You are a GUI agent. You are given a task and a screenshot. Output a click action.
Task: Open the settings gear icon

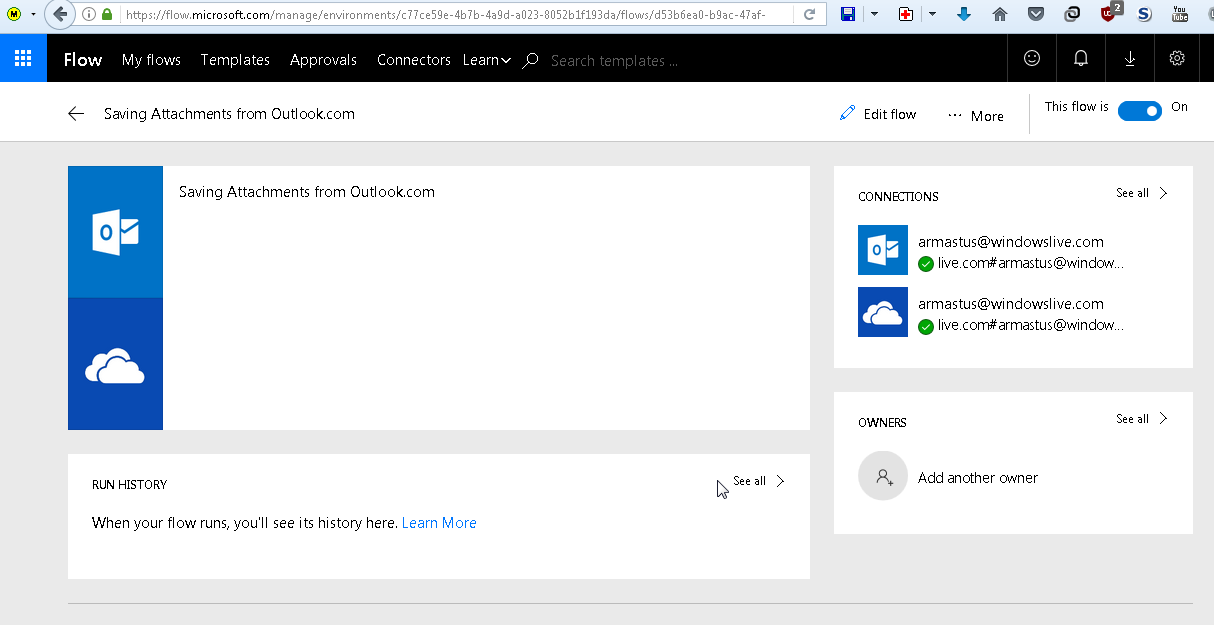(x=1177, y=59)
